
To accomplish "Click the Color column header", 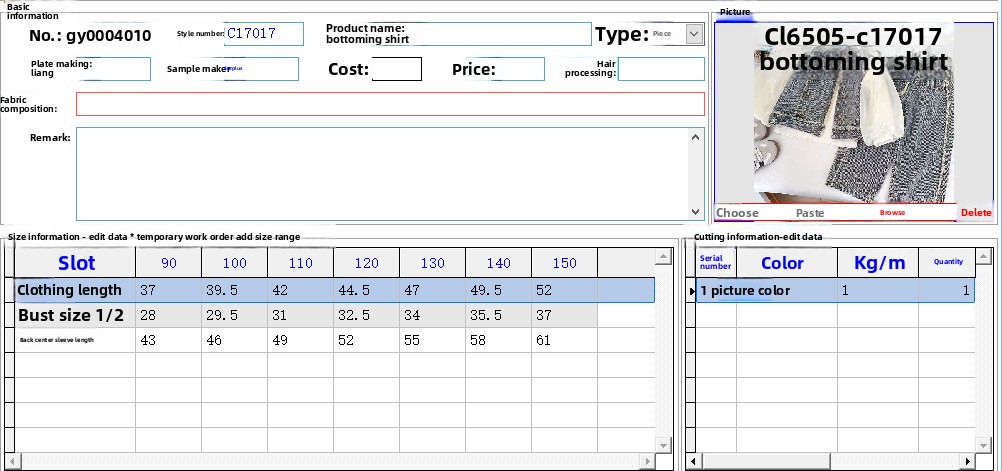I will click(x=782, y=263).
